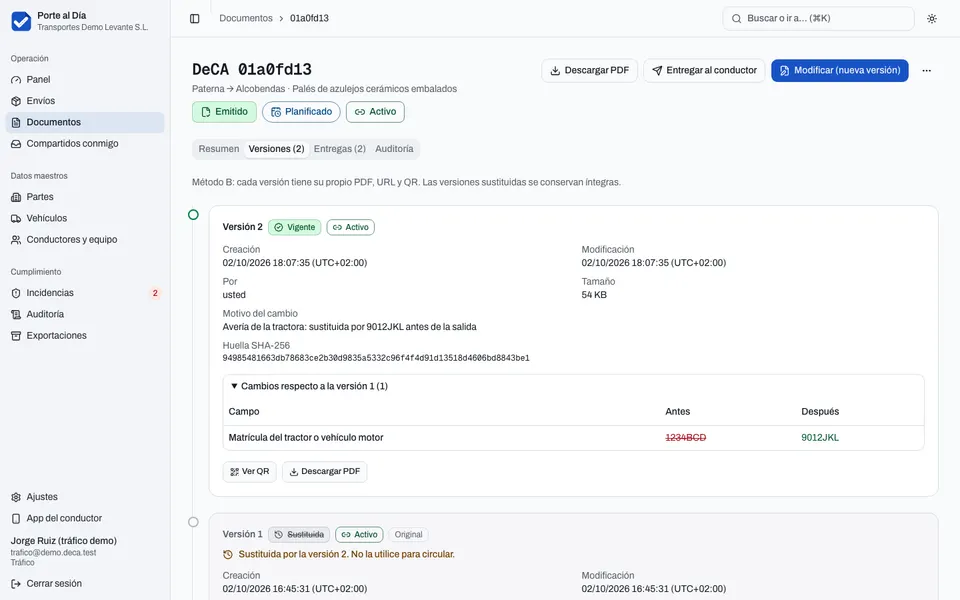Click Ver QR for Versión 2
This screenshot has height=600, width=960.
pyautogui.click(x=250, y=472)
